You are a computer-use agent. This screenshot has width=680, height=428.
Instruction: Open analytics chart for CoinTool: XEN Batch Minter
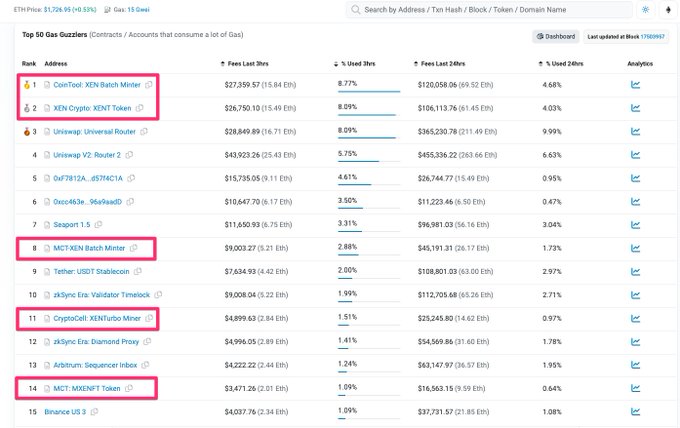635,85
